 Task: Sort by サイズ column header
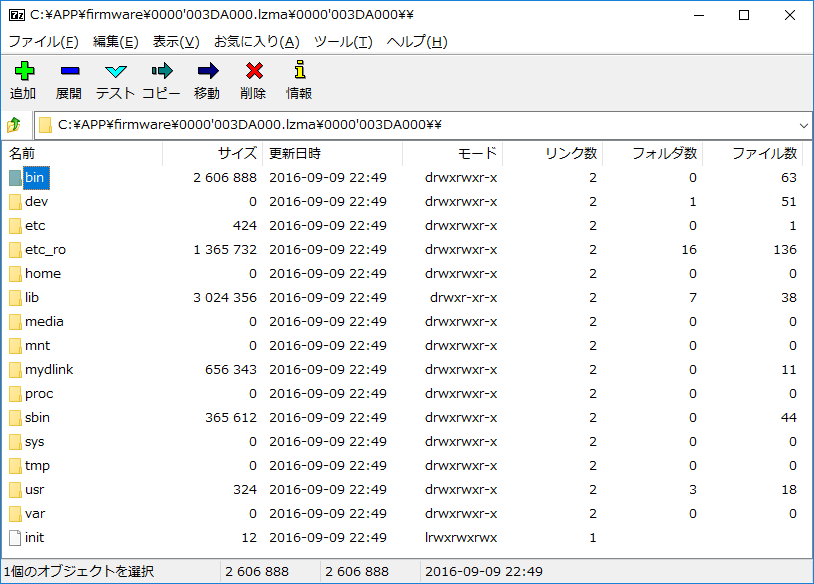click(213, 153)
